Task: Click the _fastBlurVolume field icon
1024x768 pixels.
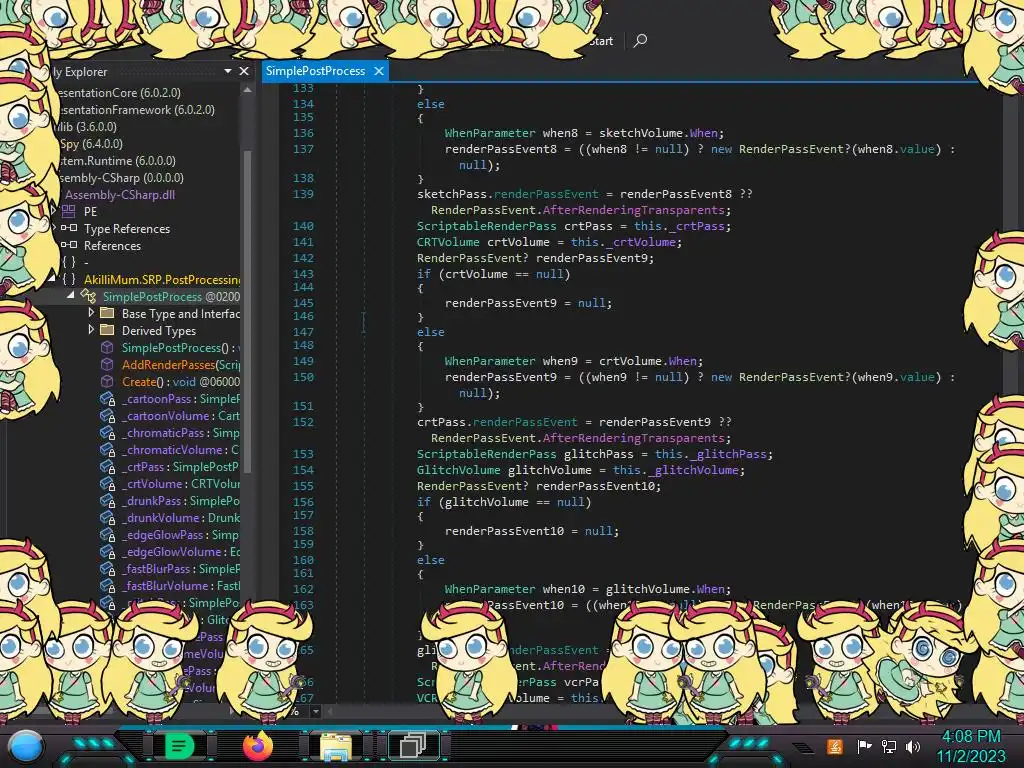Action: (108, 585)
